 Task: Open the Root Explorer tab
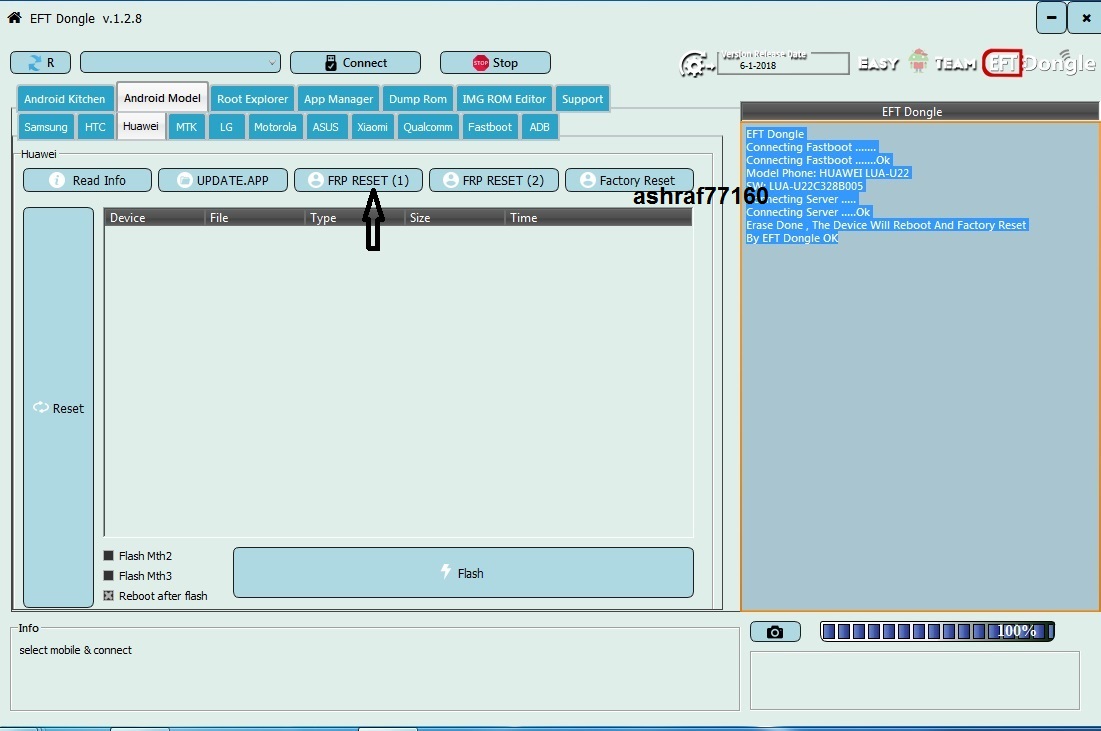tap(252, 99)
